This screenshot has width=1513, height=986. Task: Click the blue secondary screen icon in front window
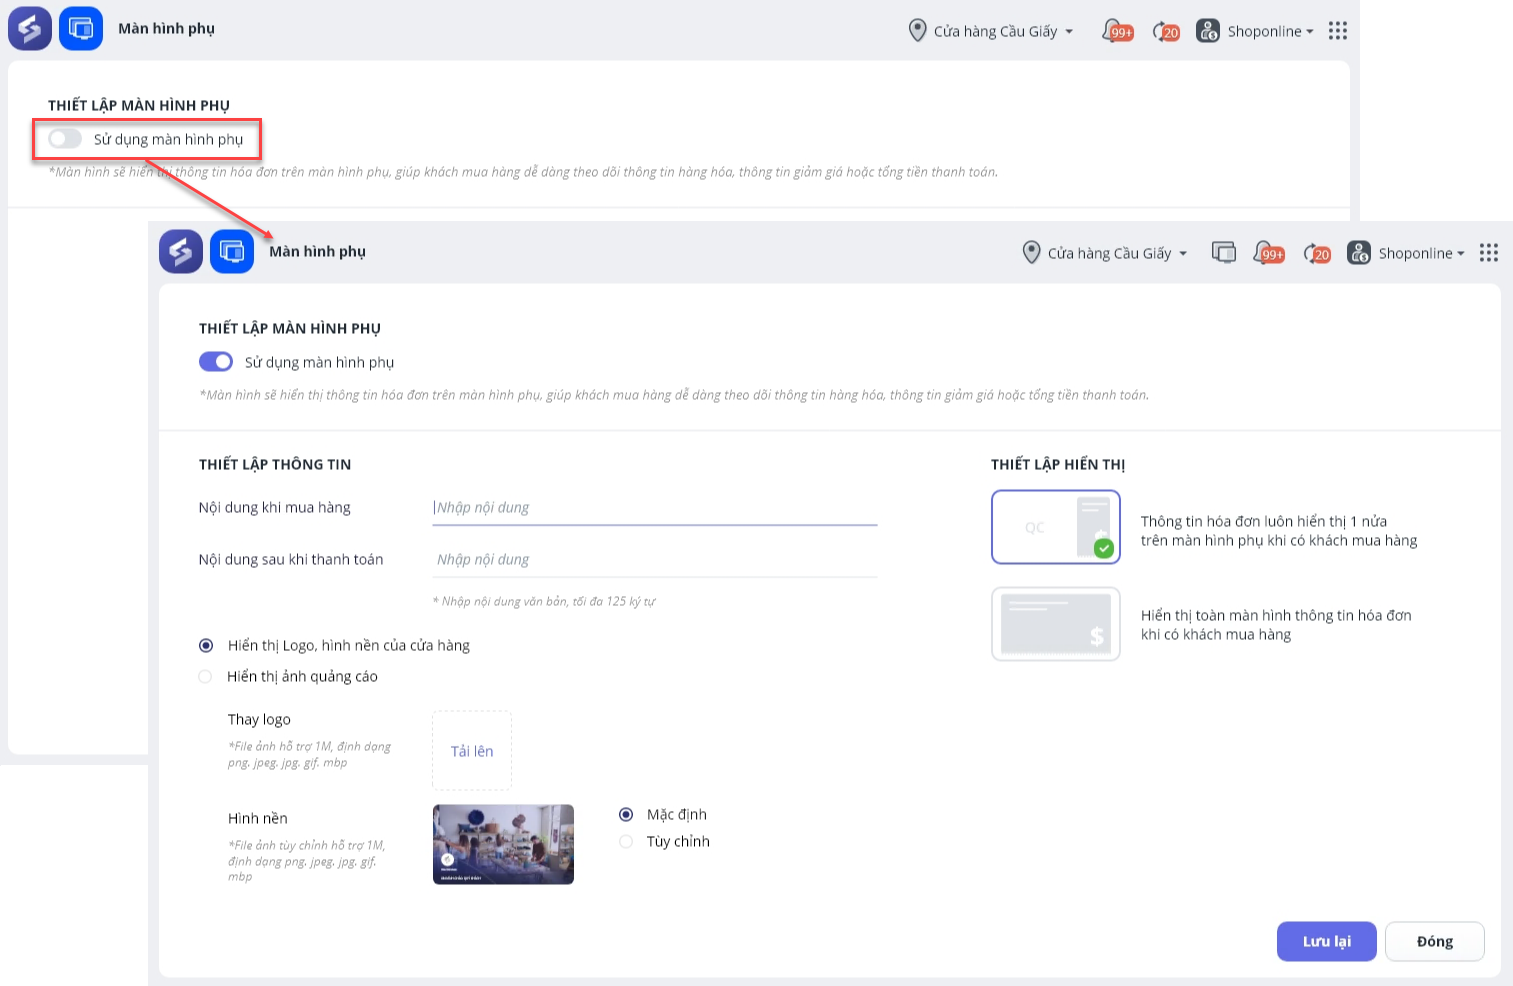232,251
